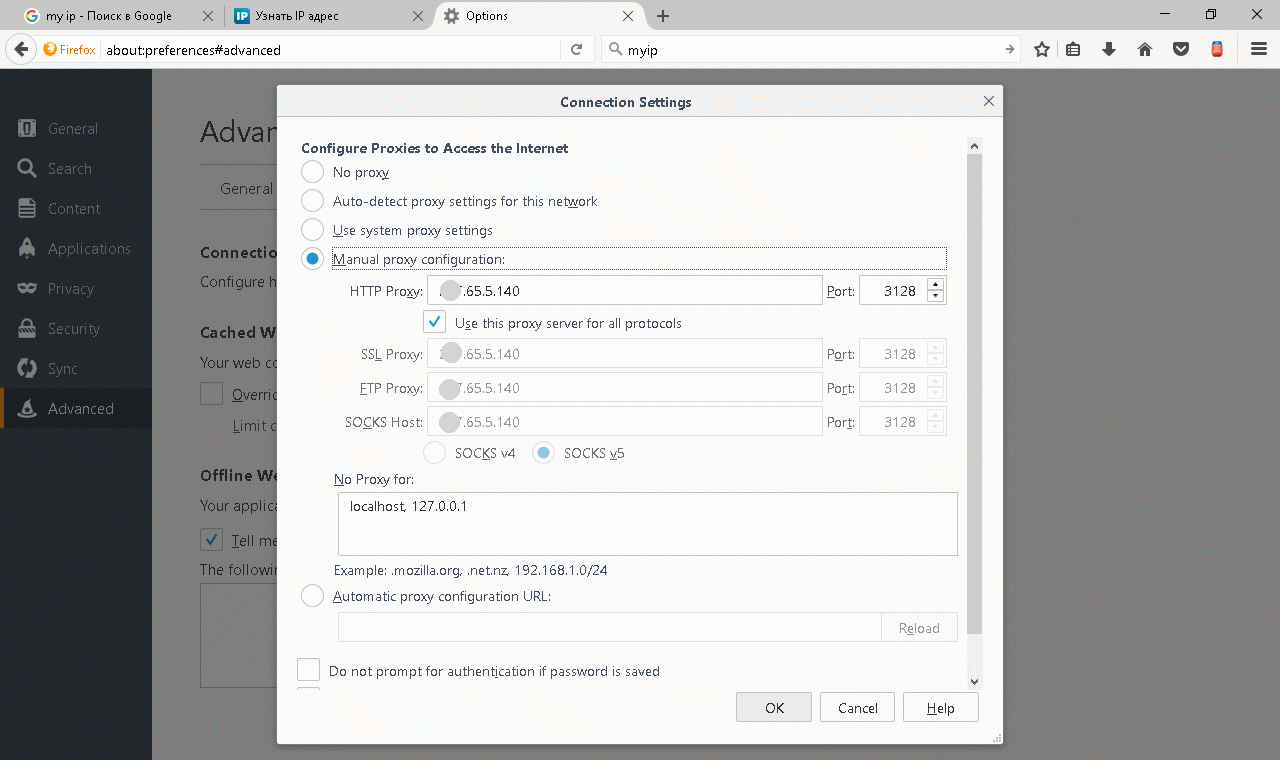Image resolution: width=1280 pixels, height=760 pixels.
Task: Increase the HTTP proxy port number
Action: coord(936,285)
